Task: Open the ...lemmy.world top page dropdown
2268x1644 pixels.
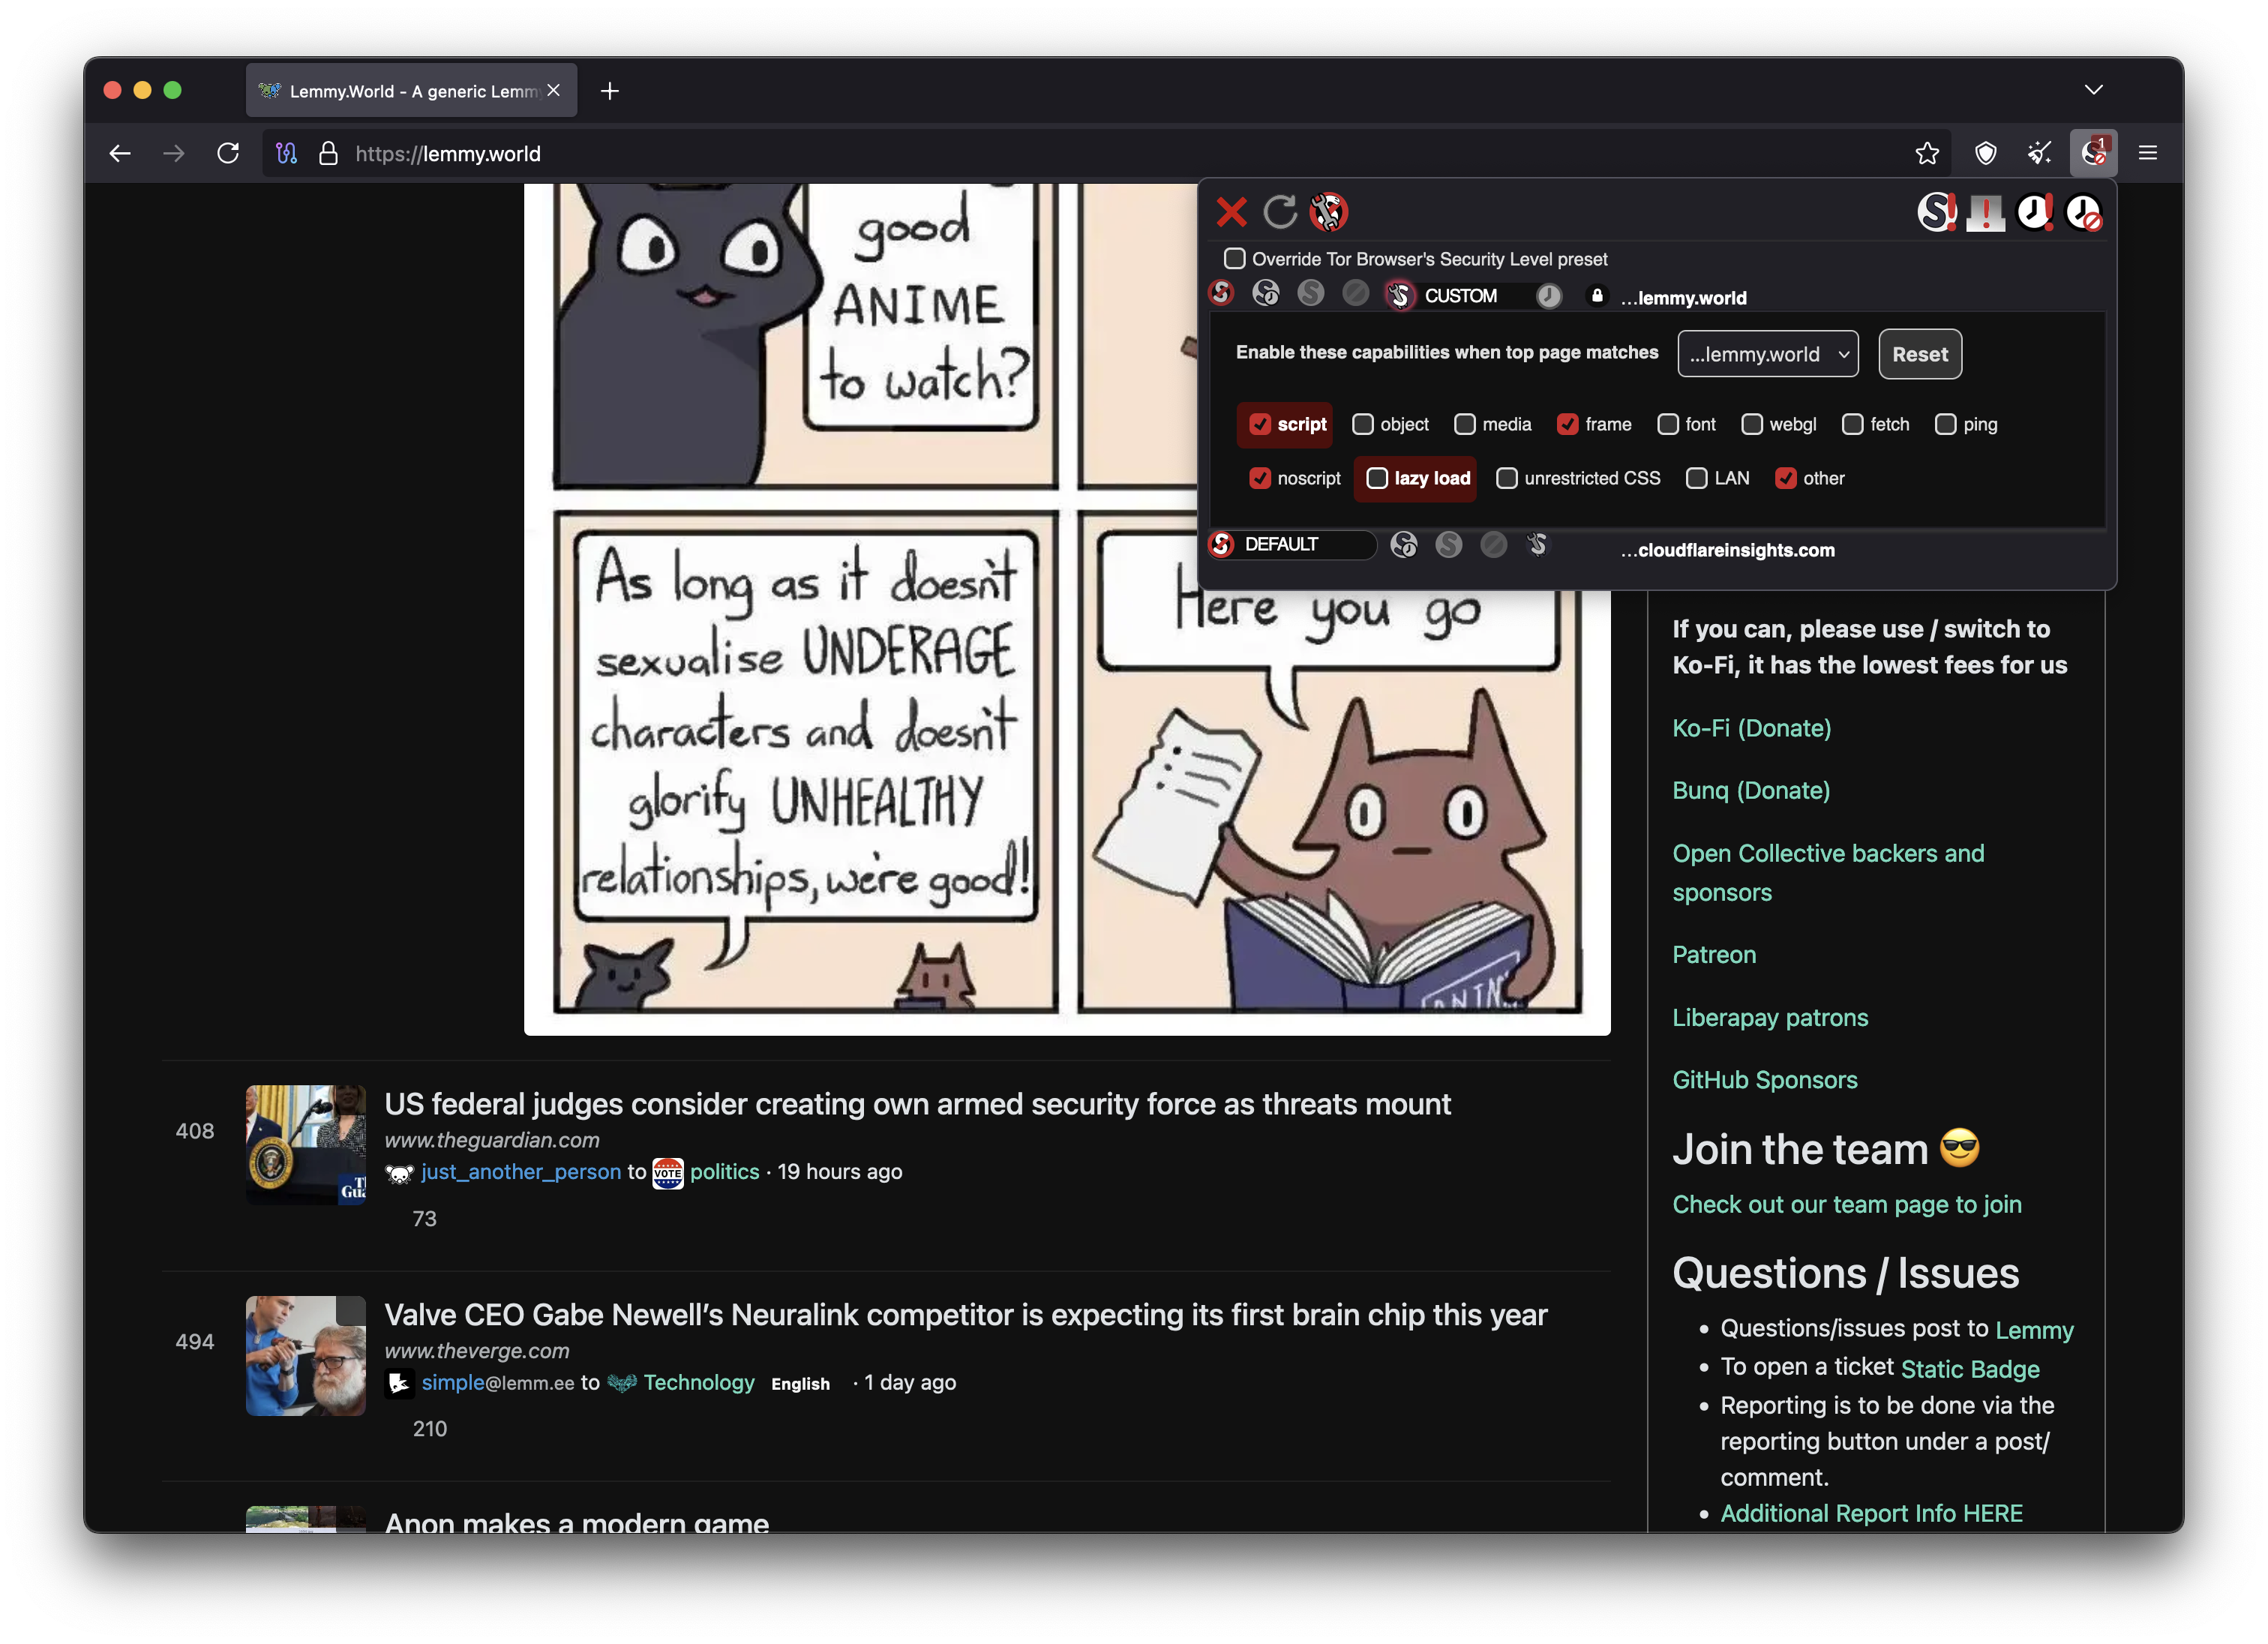Action: click(1768, 354)
